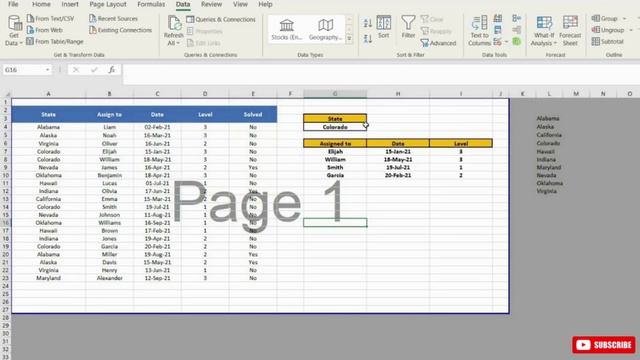Screen dimensions: 640x360
Task: Sort A to Z ascending
Action: click(368, 23)
